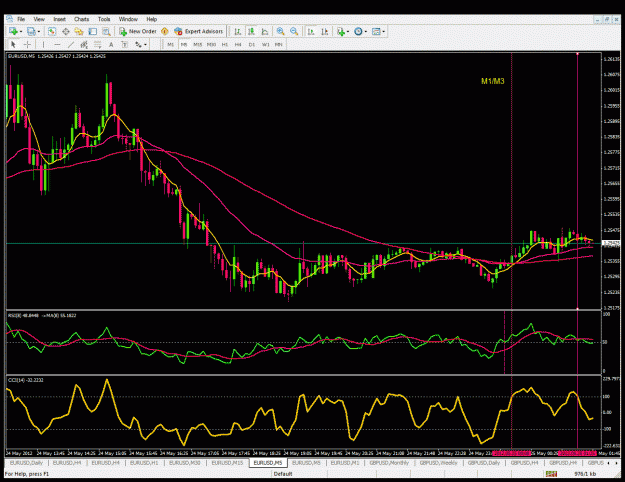Open the Charts menu
The image size is (625, 482).
[81, 19]
